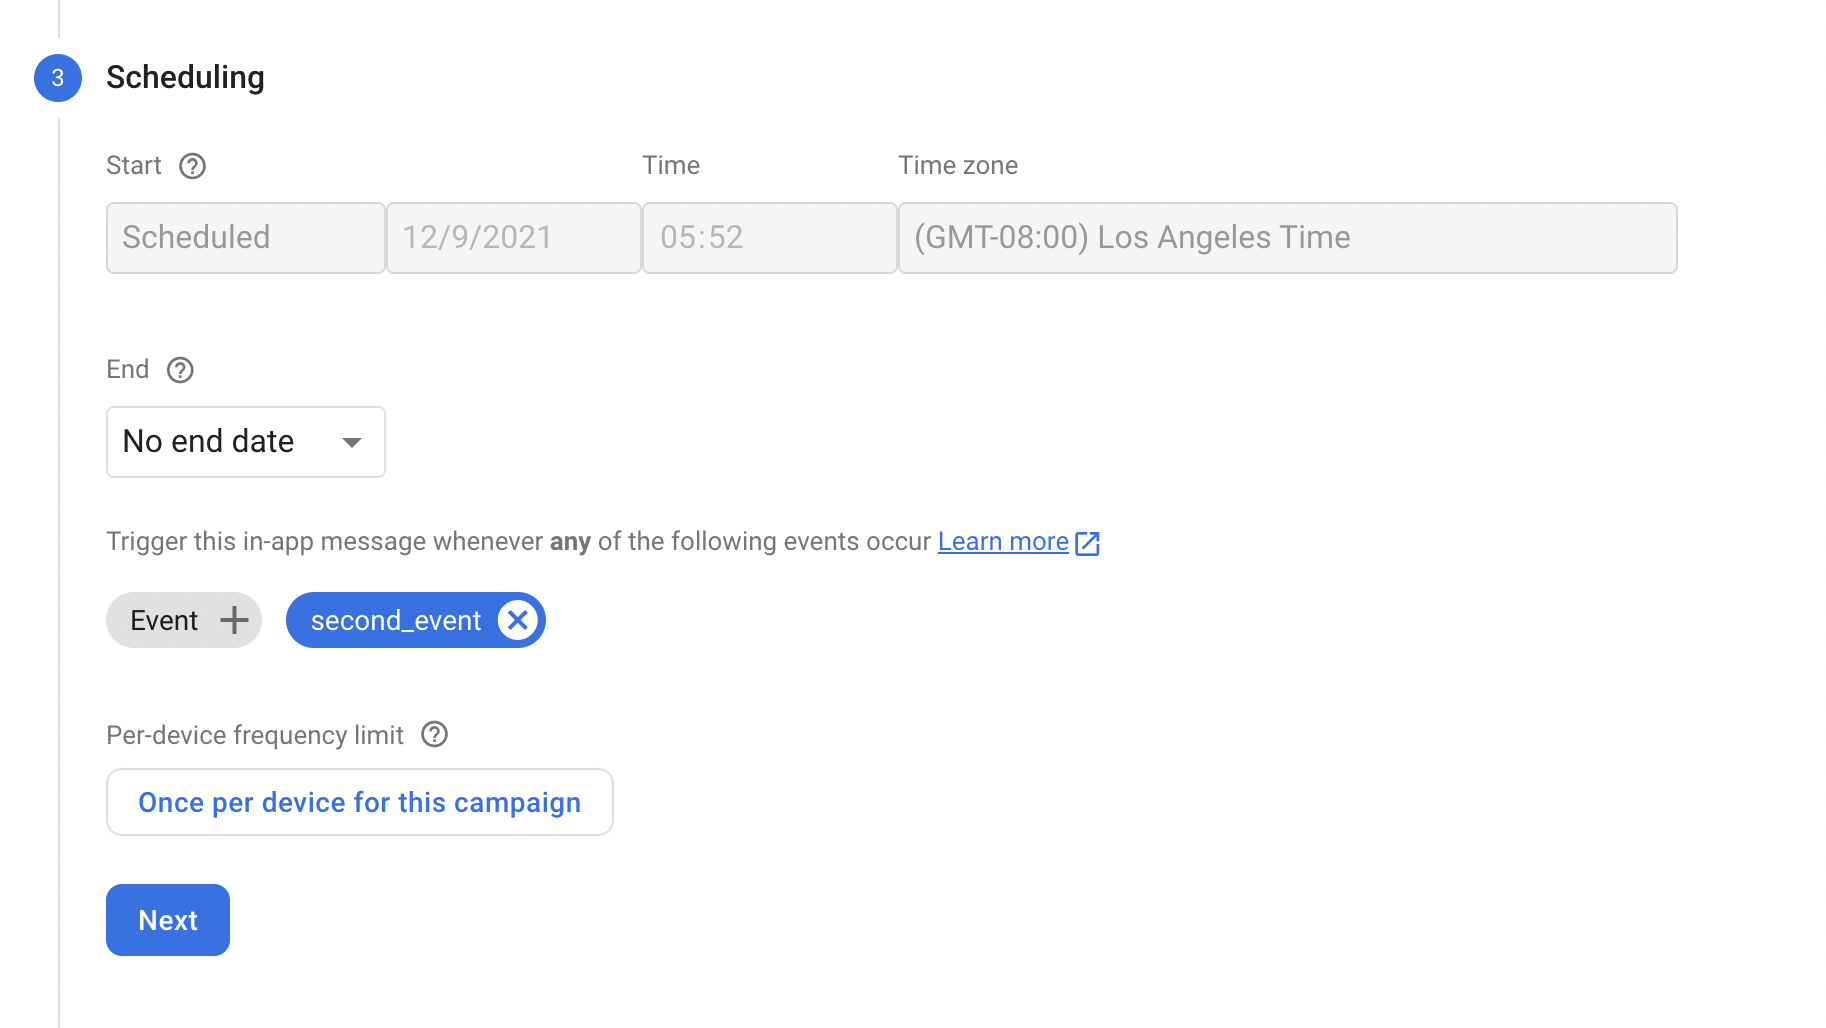Viewport: 1826px width, 1028px height.
Task: Click the Per-device frequency limit label
Action: point(254,736)
